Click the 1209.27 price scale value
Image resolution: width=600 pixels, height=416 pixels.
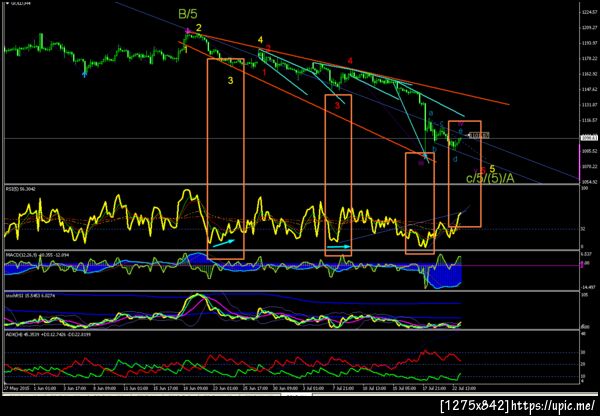590,28
